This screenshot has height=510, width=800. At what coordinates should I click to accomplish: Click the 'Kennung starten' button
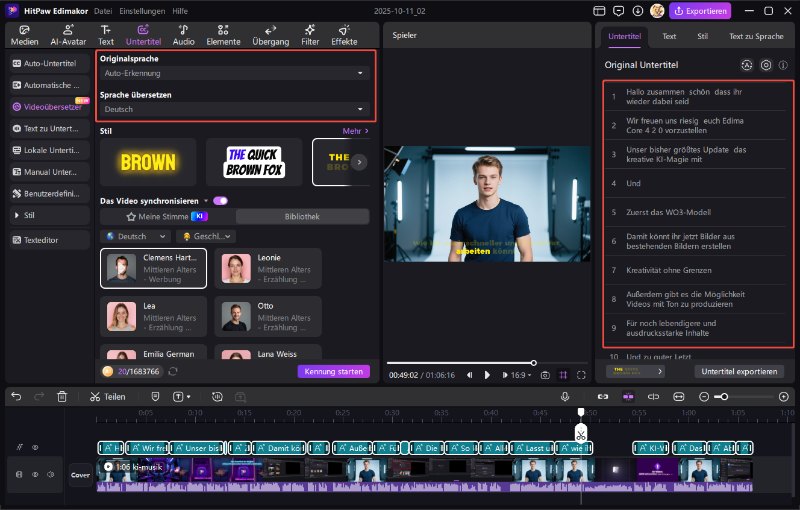tap(333, 371)
